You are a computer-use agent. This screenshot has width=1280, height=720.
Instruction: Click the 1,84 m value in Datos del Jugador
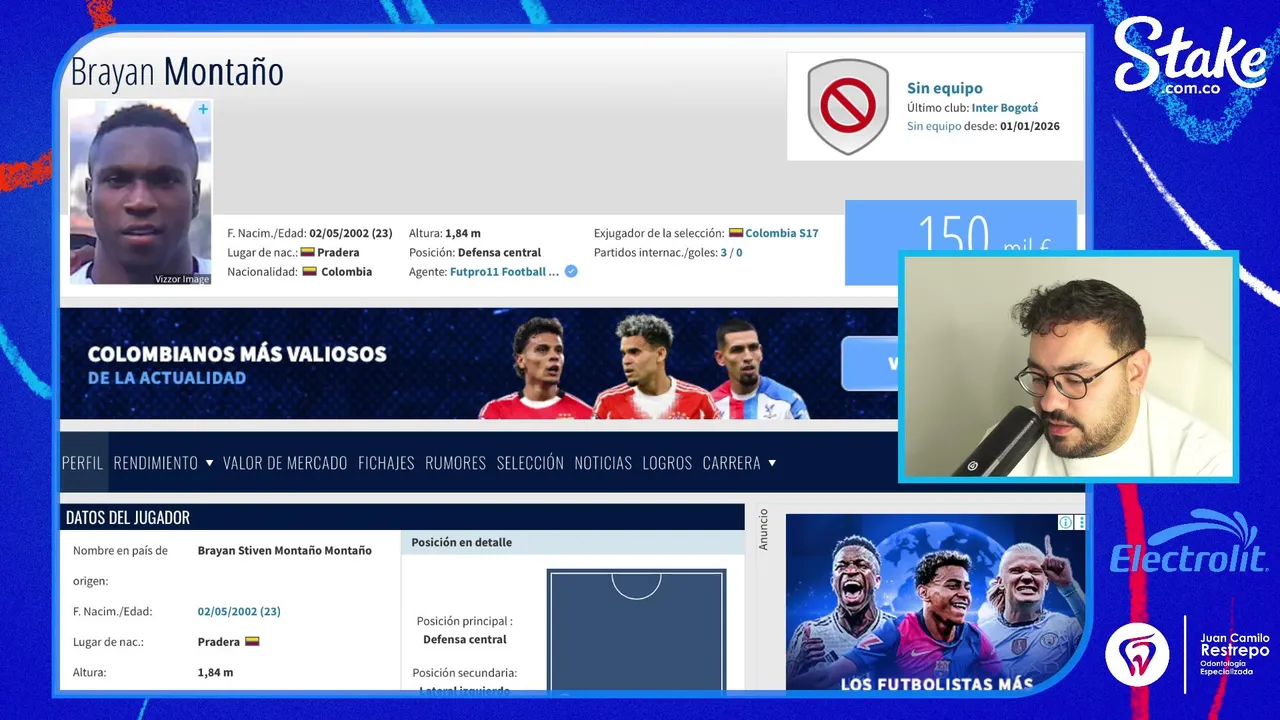tap(215, 672)
